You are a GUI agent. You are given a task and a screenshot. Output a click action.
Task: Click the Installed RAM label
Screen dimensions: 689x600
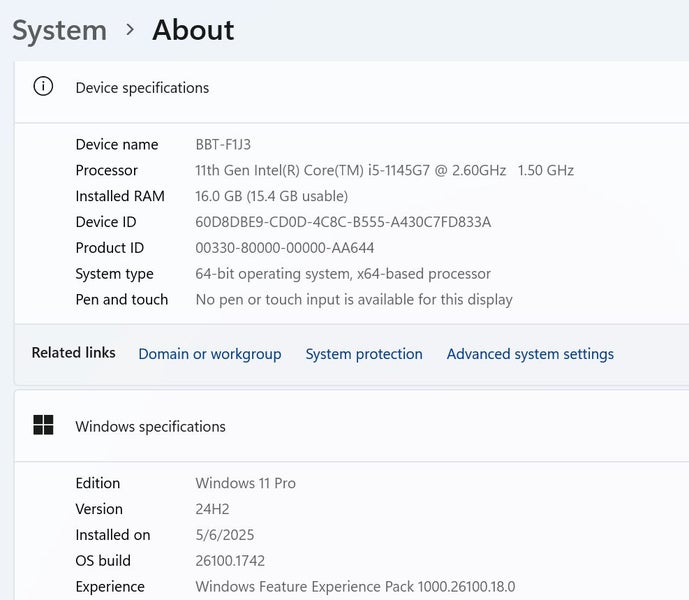[120, 196]
